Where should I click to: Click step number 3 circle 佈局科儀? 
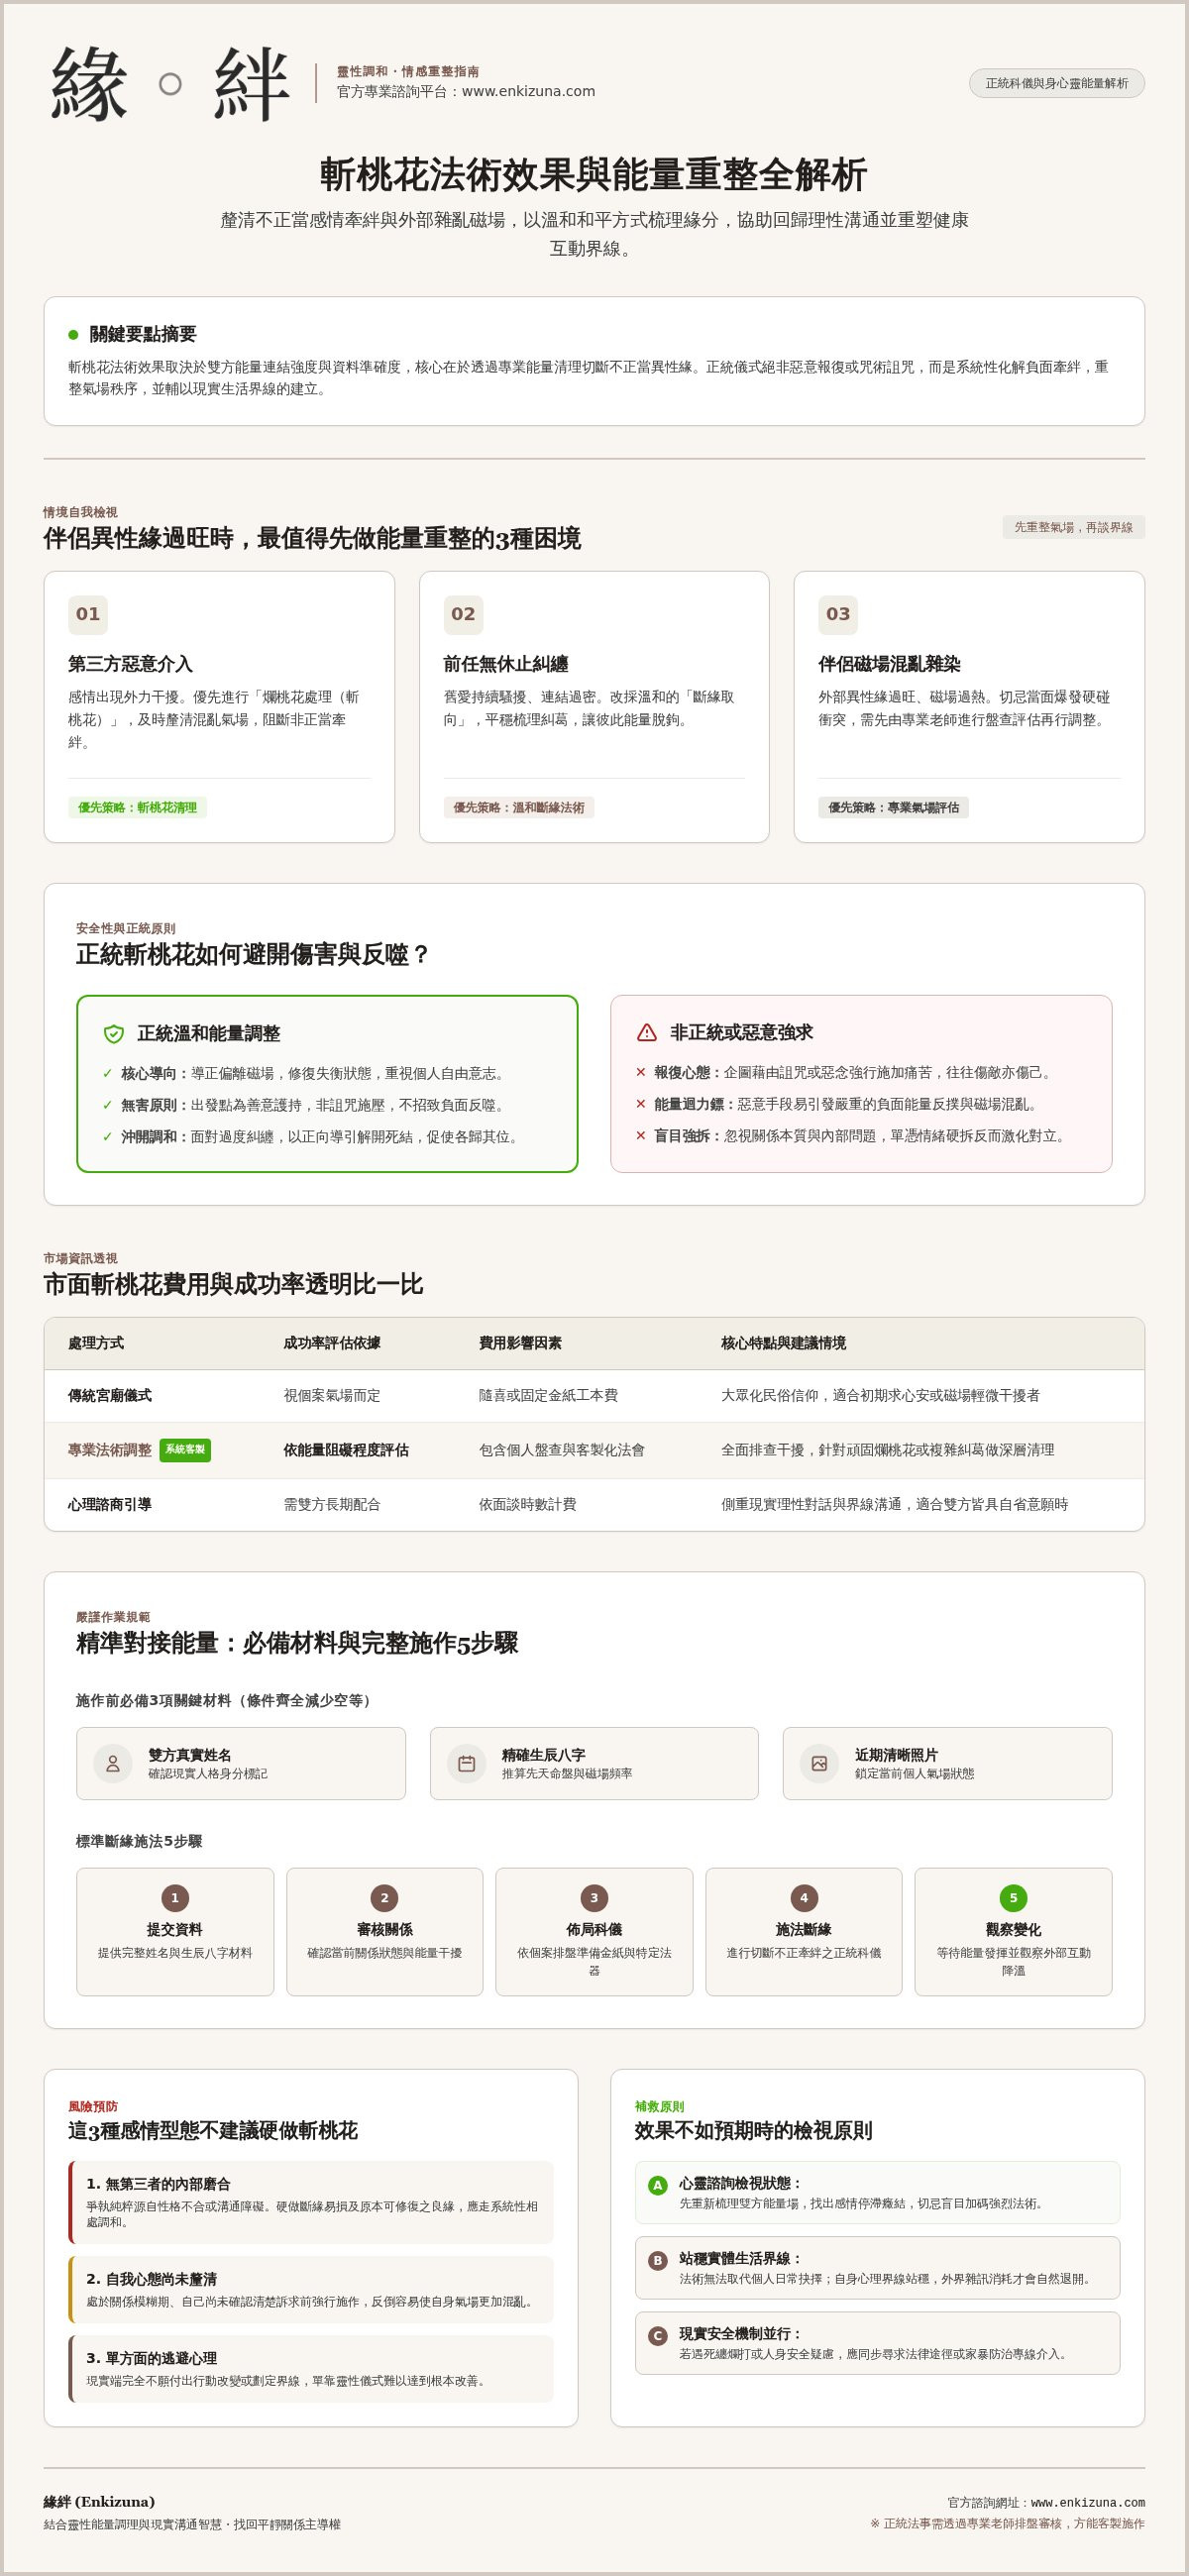click(x=594, y=1898)
